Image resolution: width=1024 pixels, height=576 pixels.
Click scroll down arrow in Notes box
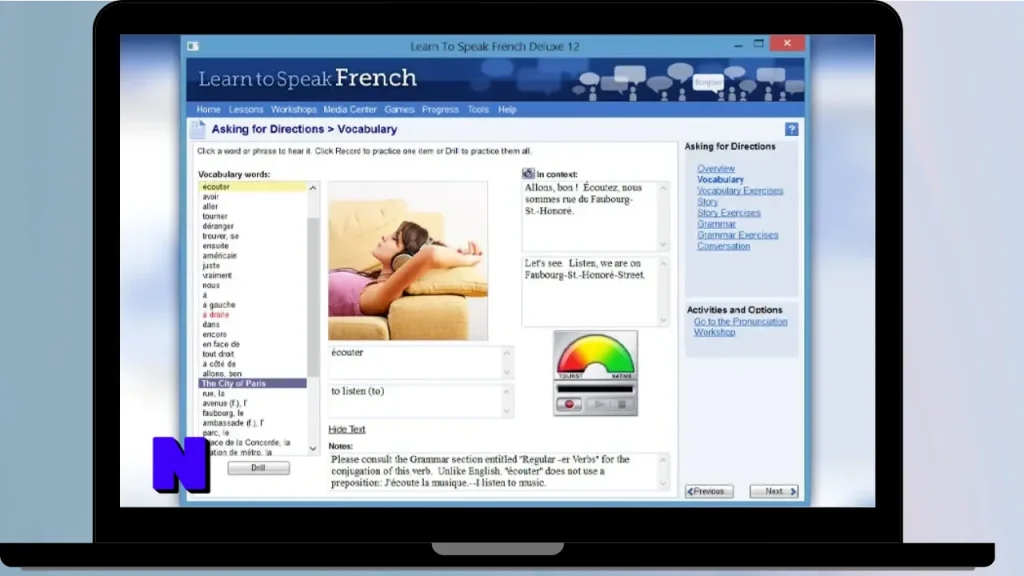663,484
